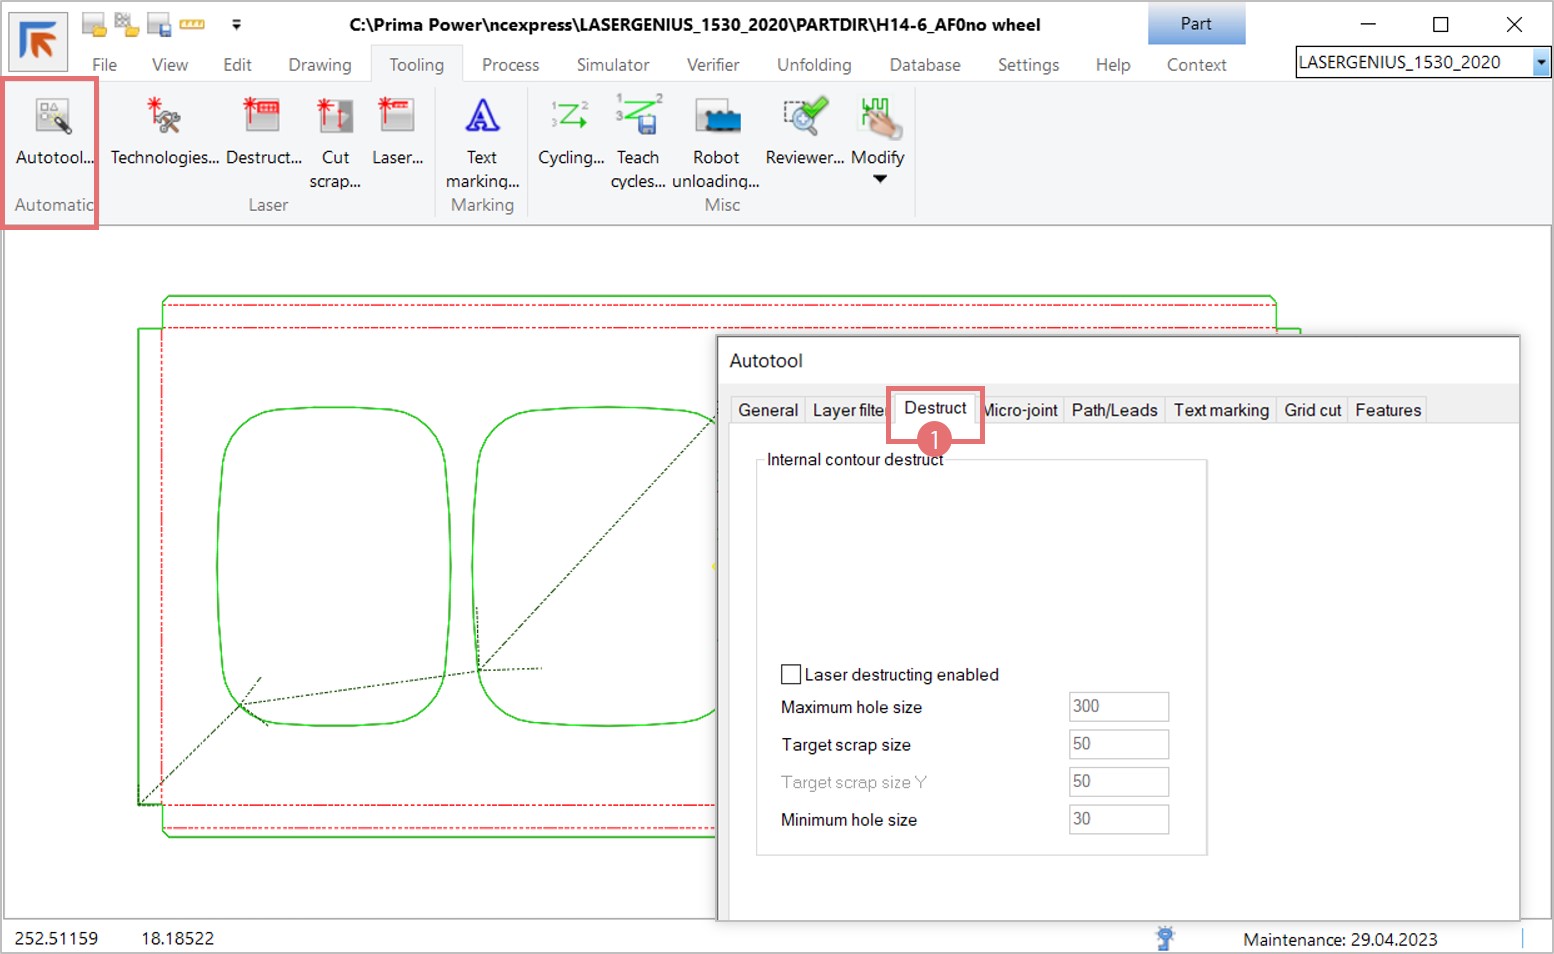Open the Text marking tool
The height and width of the screenshot is (954, 1554).
tap(482, 118)
